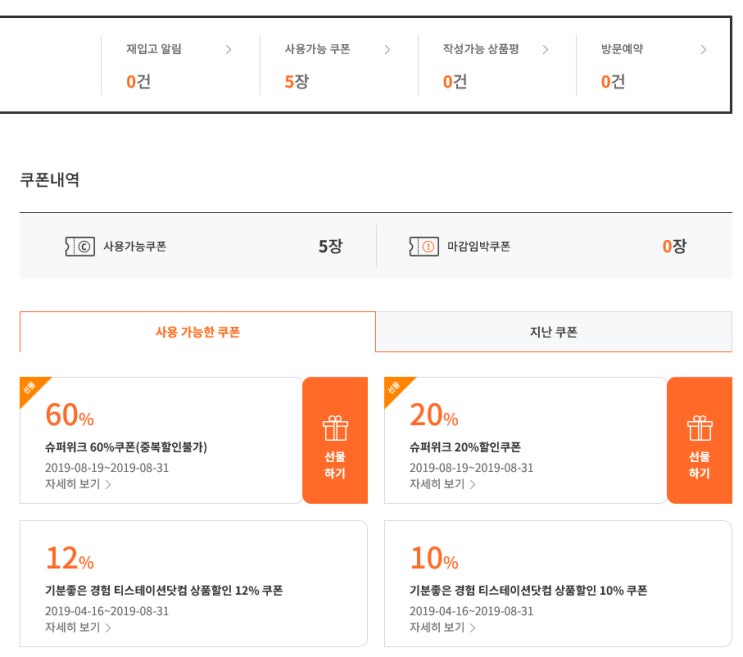View details of 슈퍼위크 60%쿠폰 via 자세히 보기
The image size is (743, 657).
78,484
